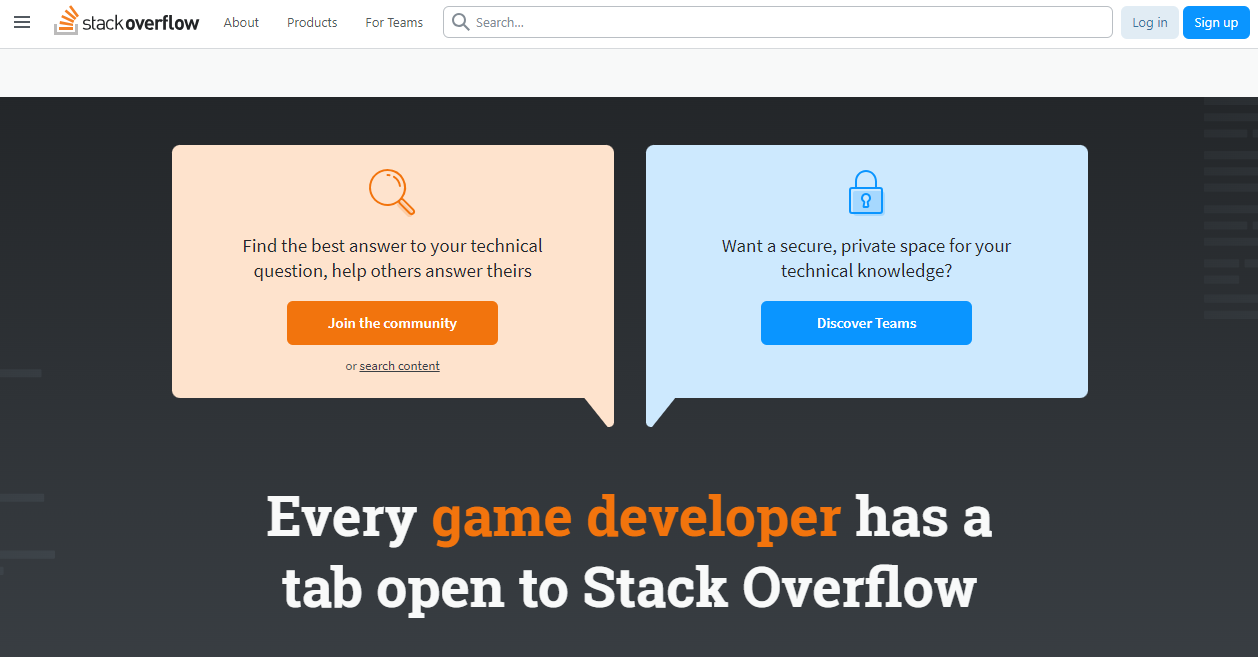Click the highlighted game developer text
This screenshot has height=657, width=1258.
(x=634, y=516)
